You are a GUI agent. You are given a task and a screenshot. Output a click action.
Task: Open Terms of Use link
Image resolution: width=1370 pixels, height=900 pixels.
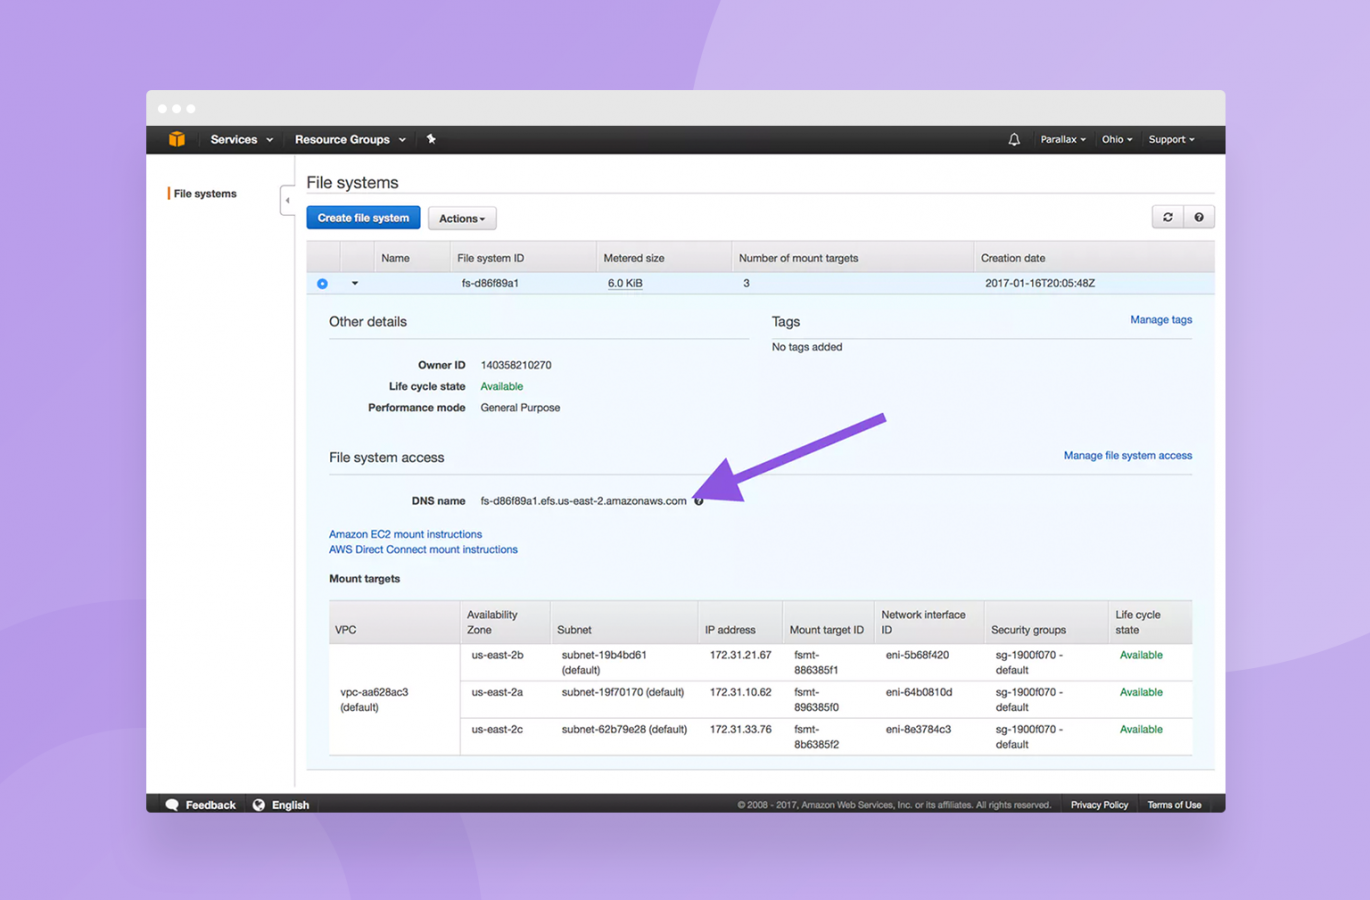[x=1174, y=805]
